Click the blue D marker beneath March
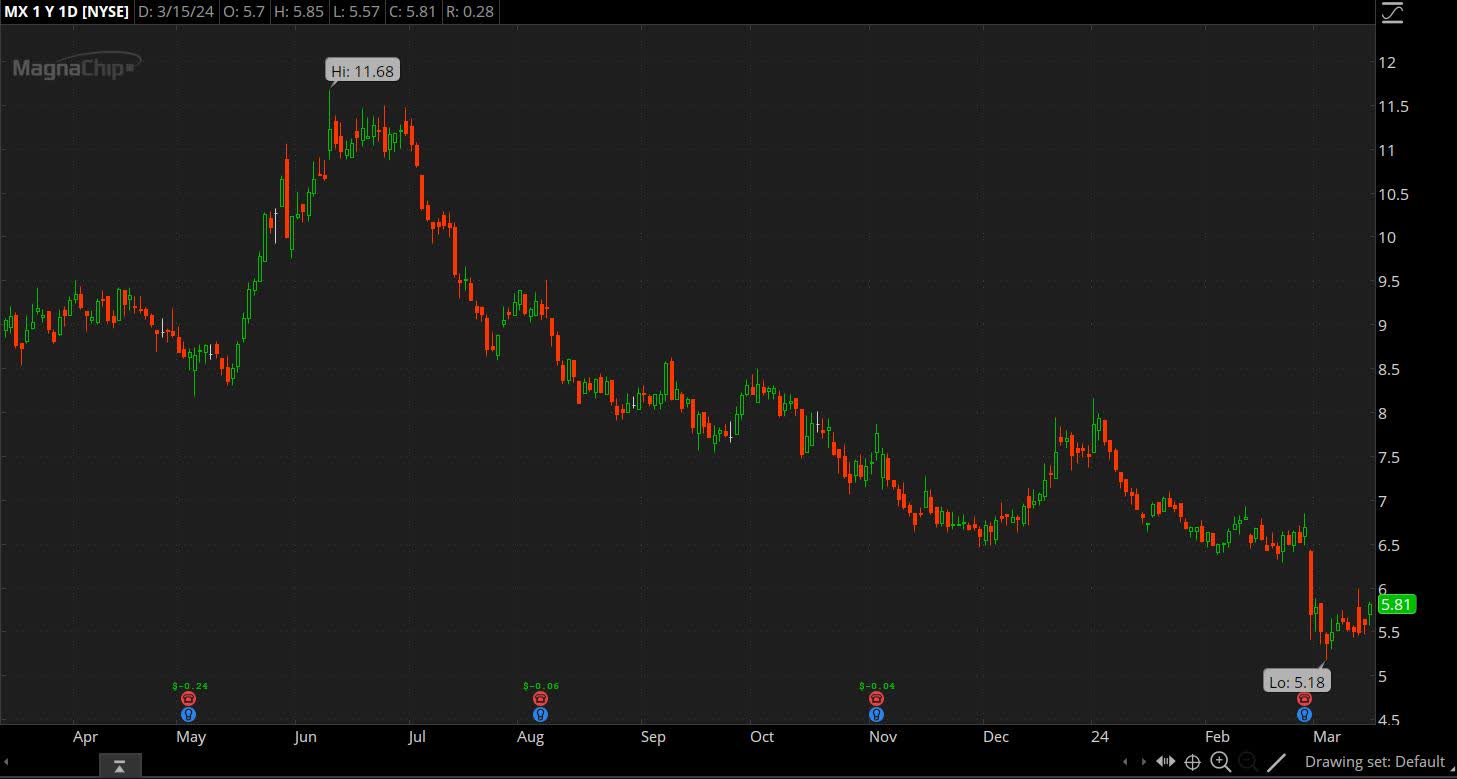 [x=1303, y=714]
